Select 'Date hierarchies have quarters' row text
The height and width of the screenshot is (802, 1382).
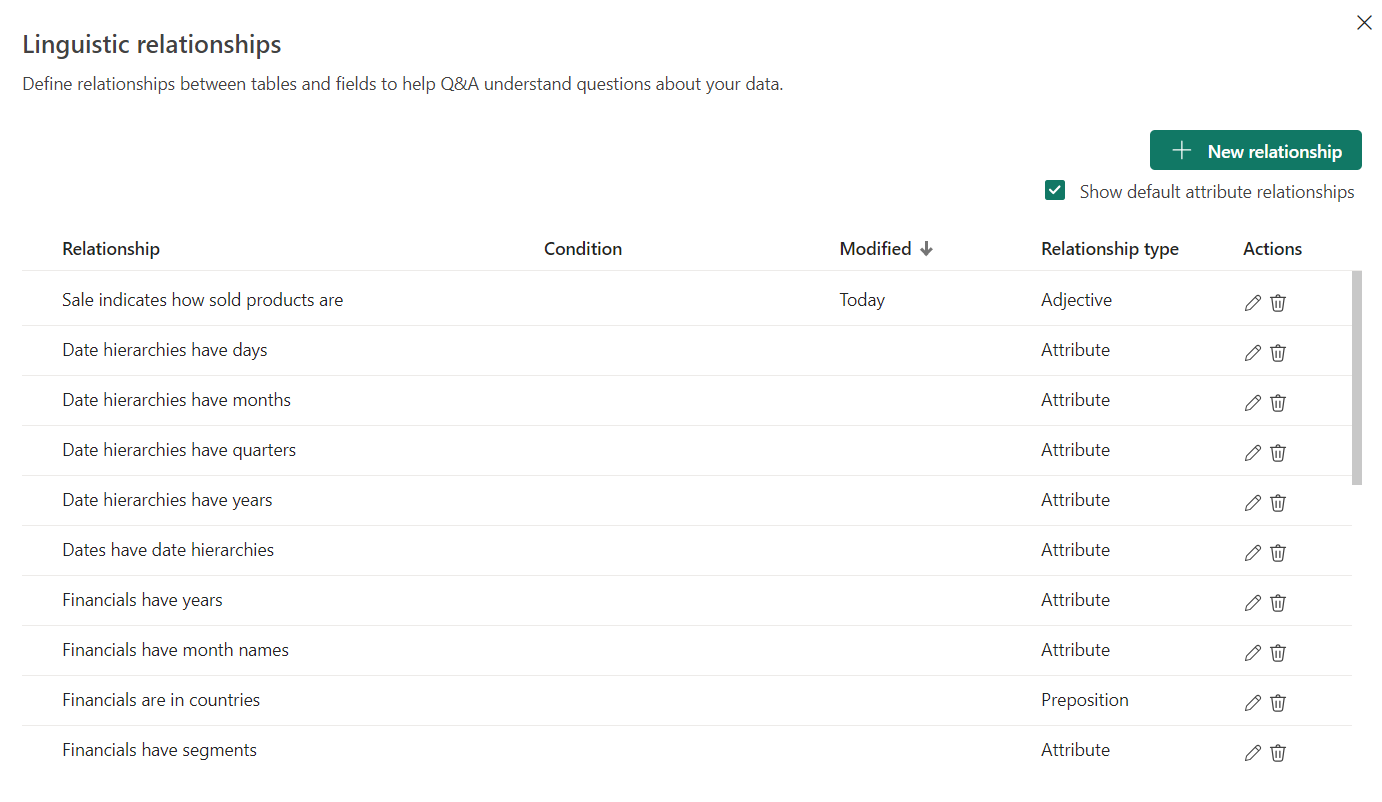[x=179, y=450]
